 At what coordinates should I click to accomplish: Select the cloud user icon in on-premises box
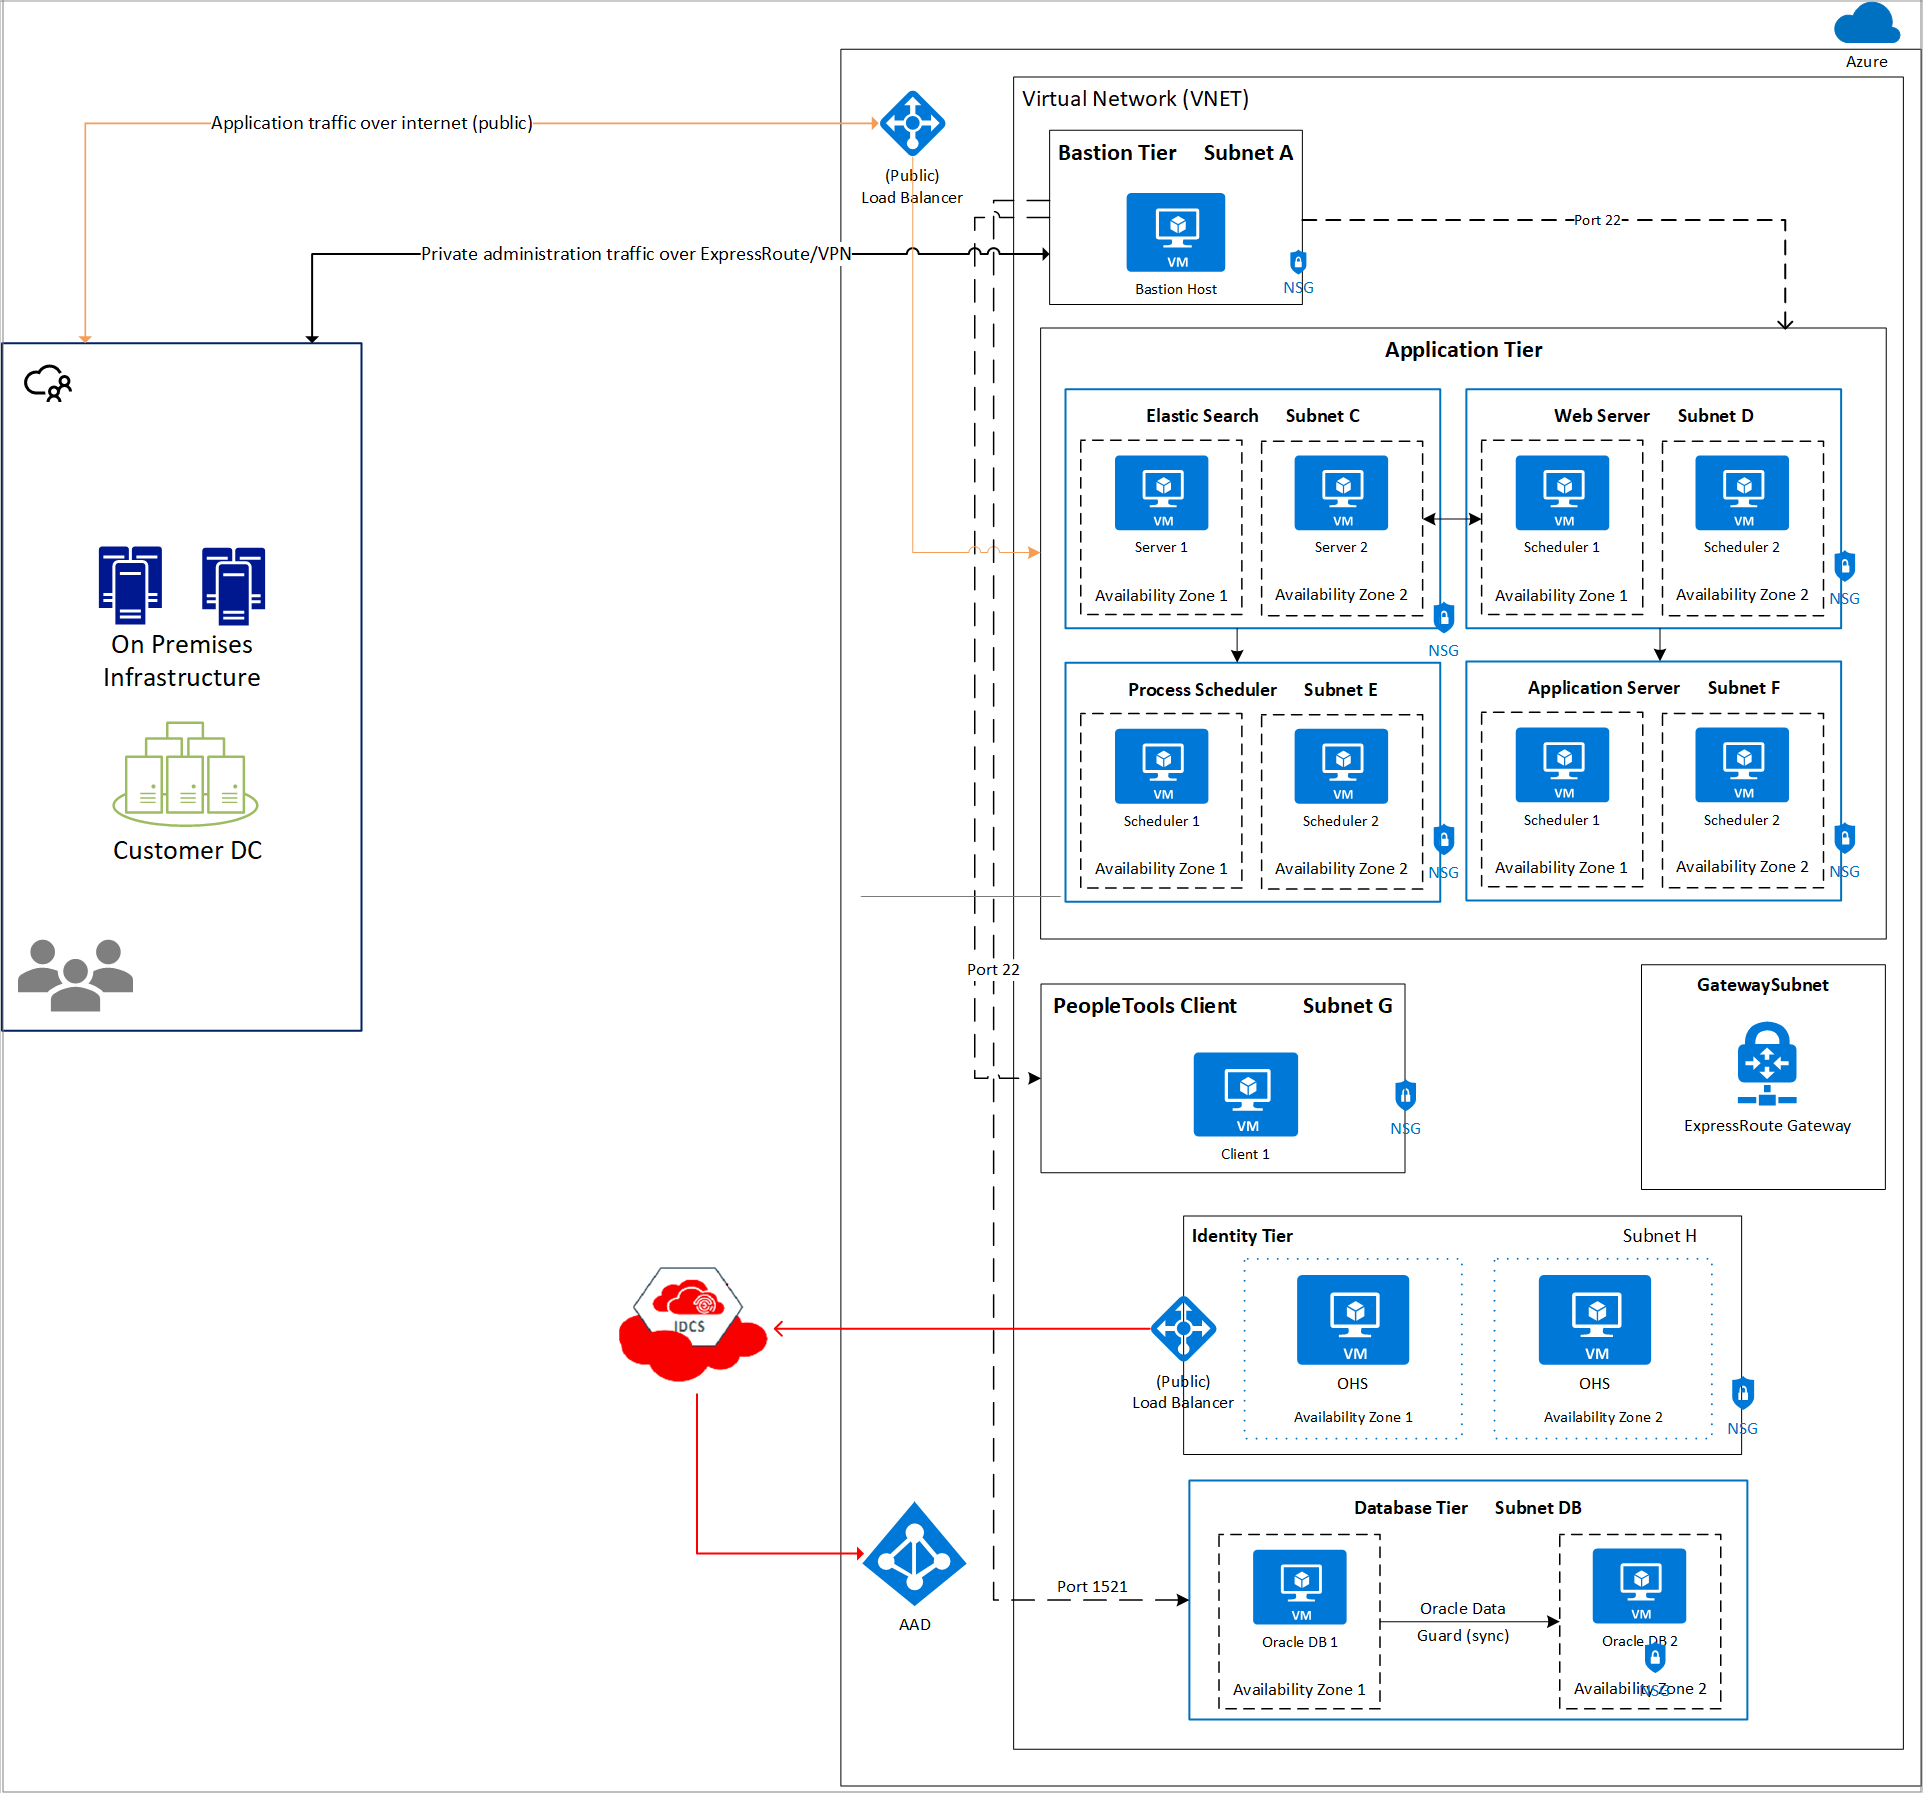pyautogui.click(x=48, y=383)
